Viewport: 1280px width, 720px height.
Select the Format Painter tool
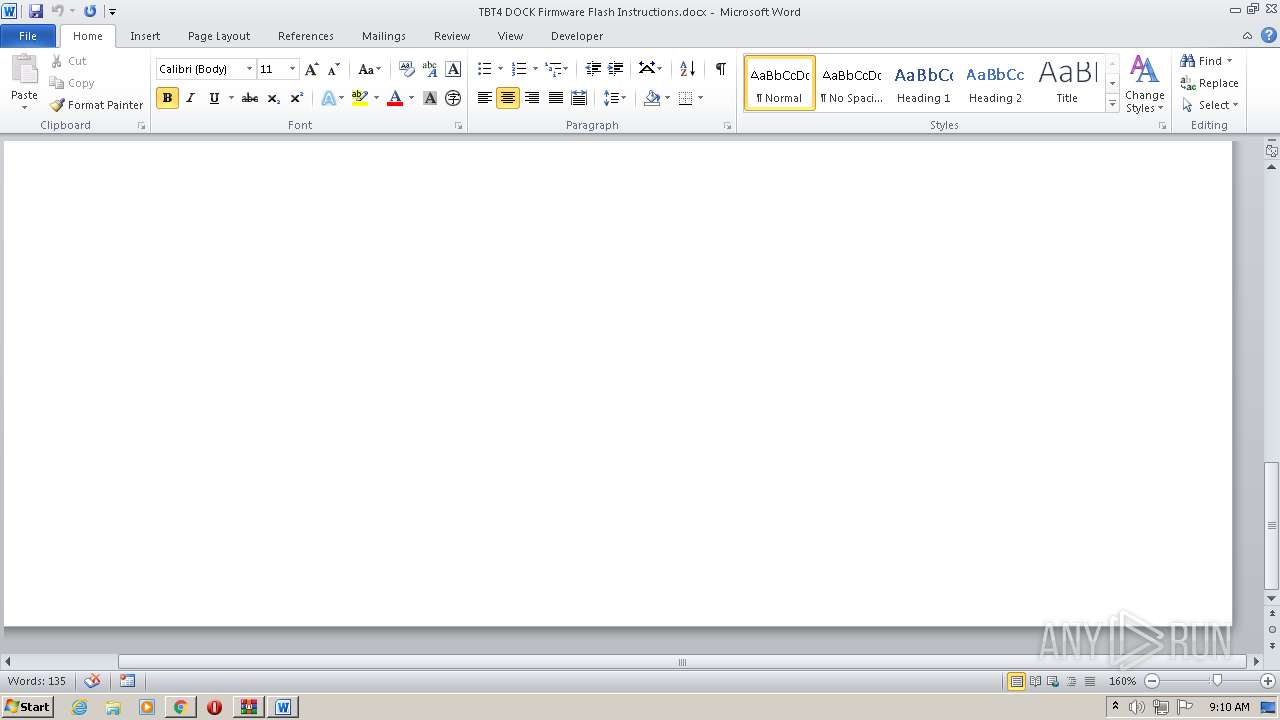tap(96, 105)
